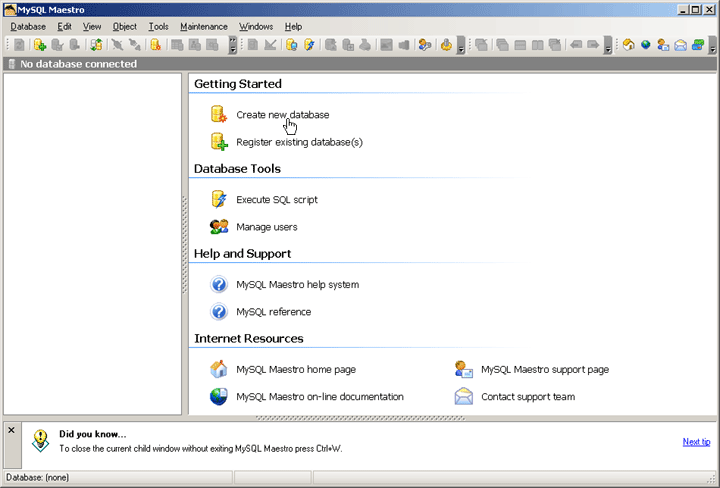Click the Register database toolbar icon with green plus
The image size is (720, 488).
39,45
